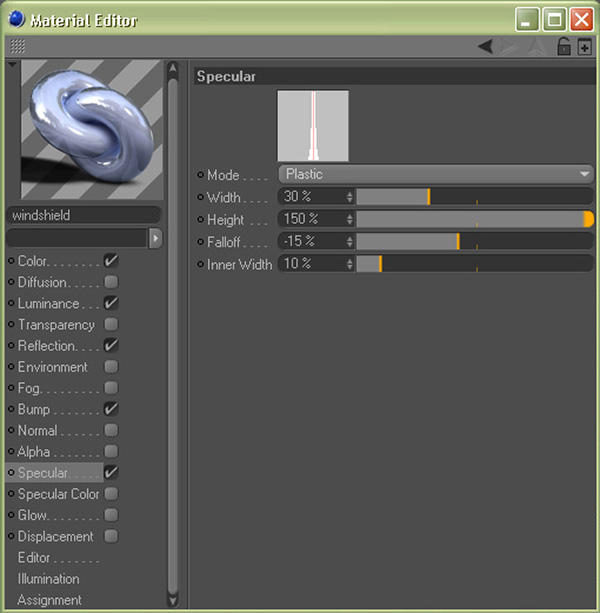The height and width of the screenshot is (613, 600).
Task: Toggle the Glow channel checkbox
Action: coord(111,515)
